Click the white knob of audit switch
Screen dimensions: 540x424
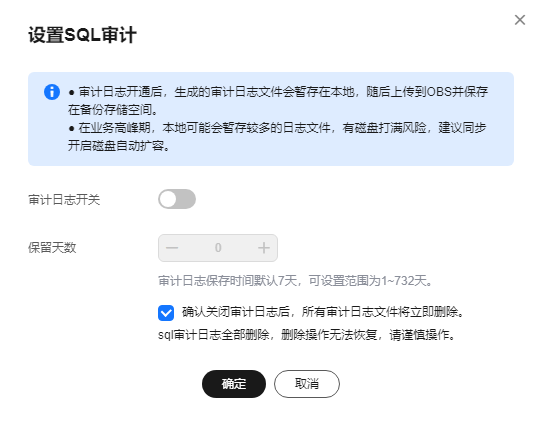click(x=168, y=199)
